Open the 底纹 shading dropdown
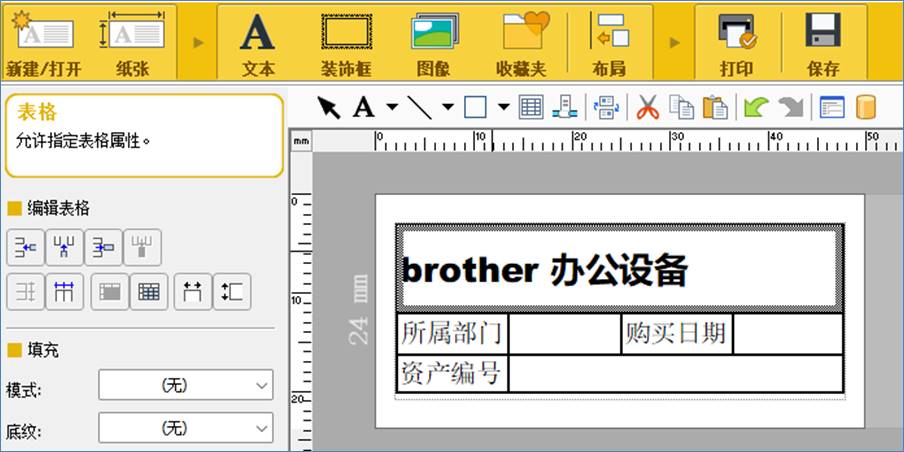 click(x=185, y=429)
